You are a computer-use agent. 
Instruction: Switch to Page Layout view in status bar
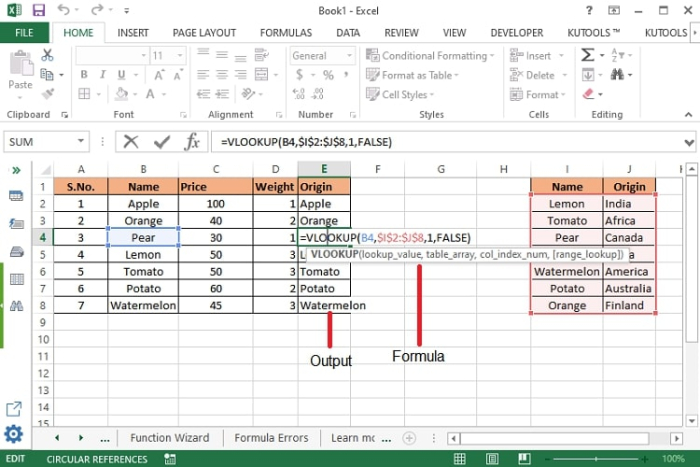492,459
